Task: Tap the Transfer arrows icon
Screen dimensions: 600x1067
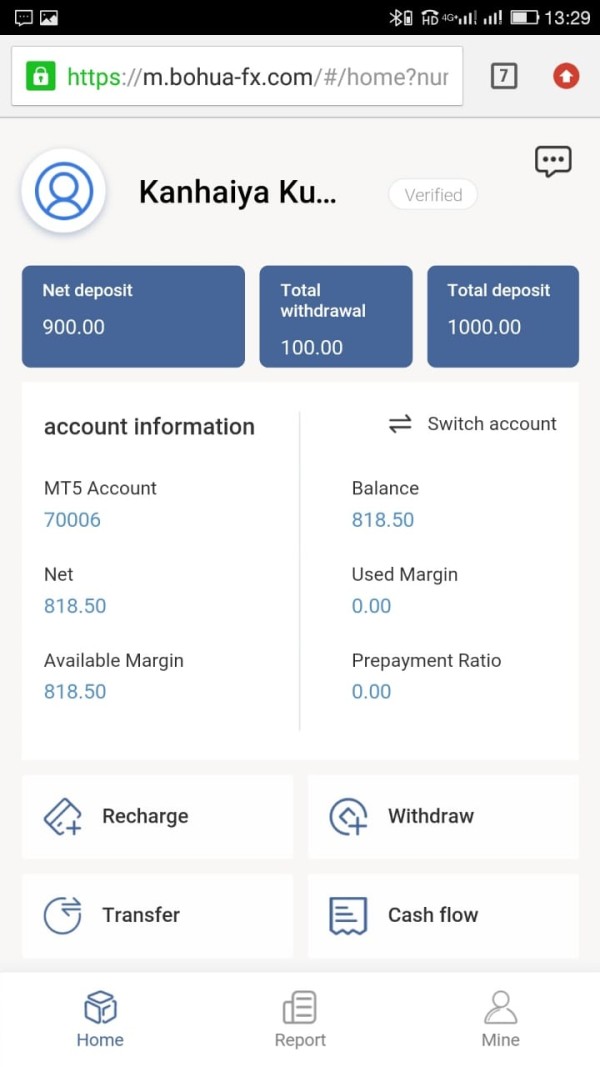Action: pyautogui.click(x=63, y=915)
